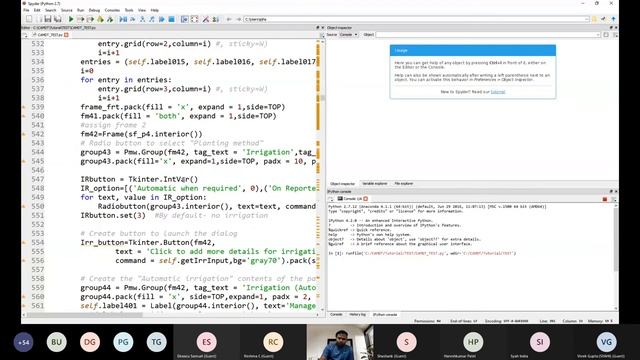Select the IPython console tab at the bottom

[385, 314]
